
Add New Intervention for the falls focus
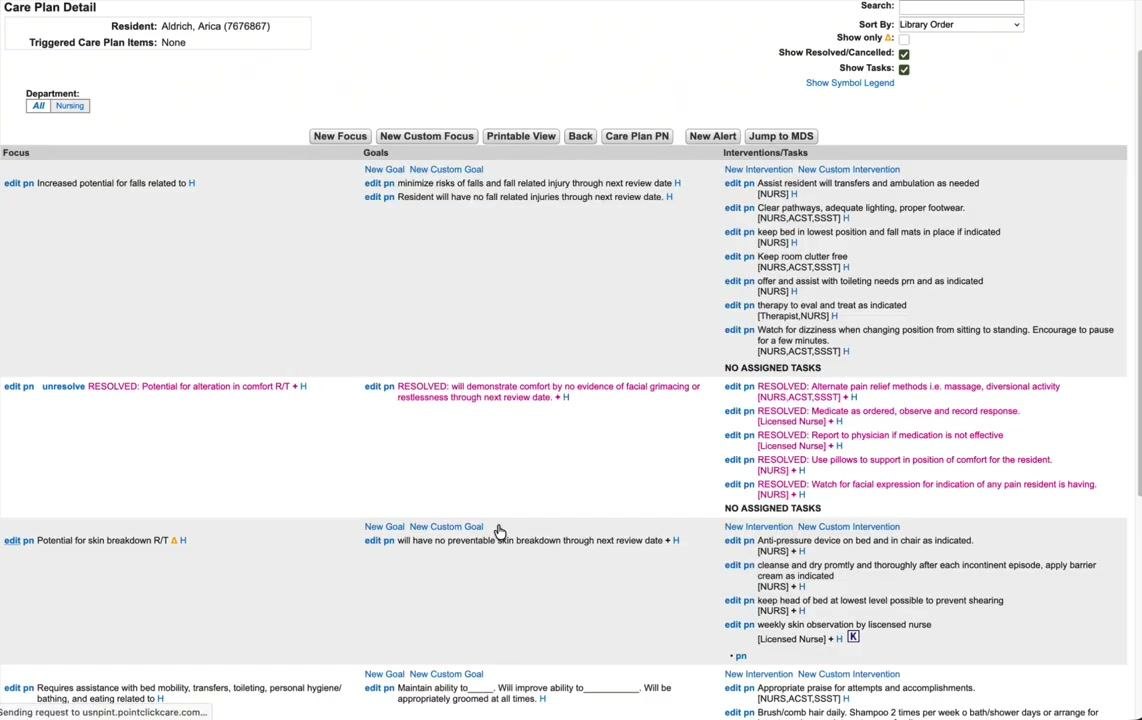tap(758, 170)
